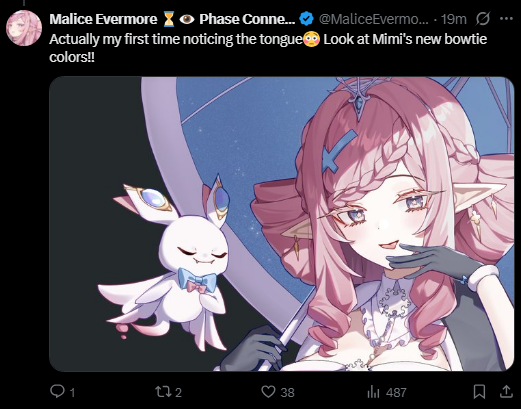
Task: Bookmark this post
Action: pyautogui.click(x=479, y=392)
